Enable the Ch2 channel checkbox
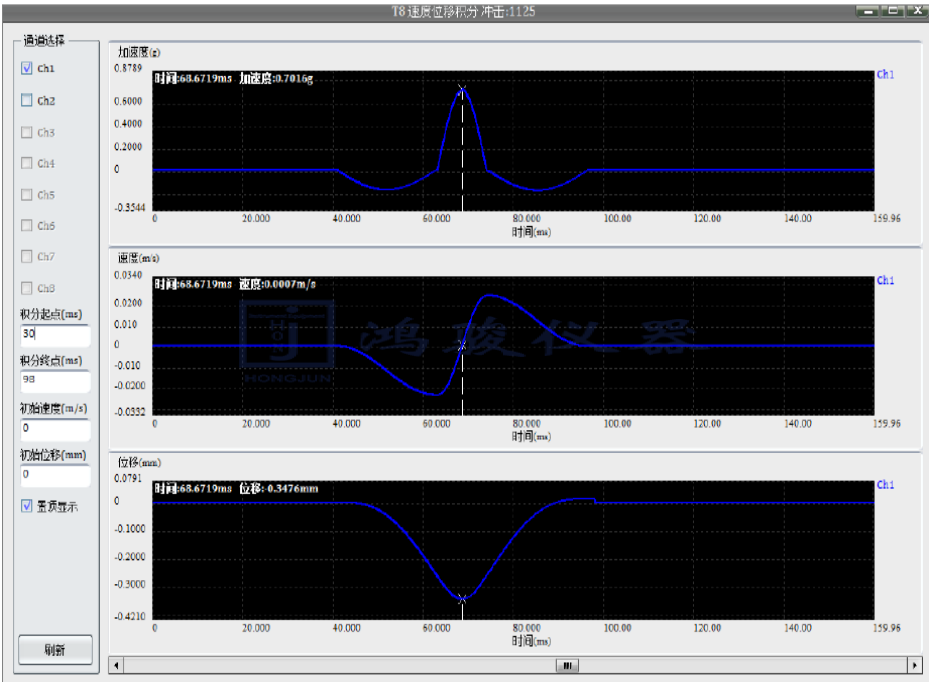This screenshot has height=682, width=949. point(27,100)
